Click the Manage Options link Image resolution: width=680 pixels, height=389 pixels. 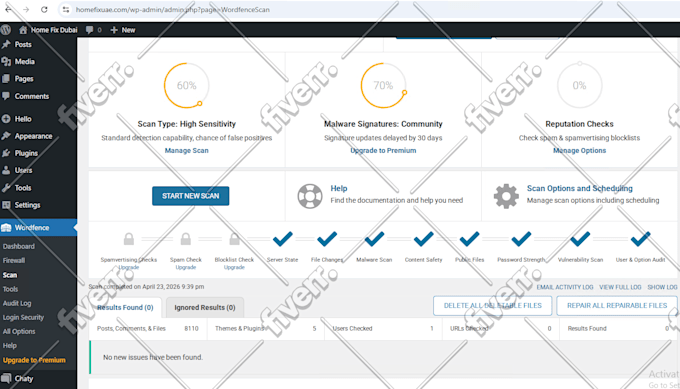click(x=579, y=150)
